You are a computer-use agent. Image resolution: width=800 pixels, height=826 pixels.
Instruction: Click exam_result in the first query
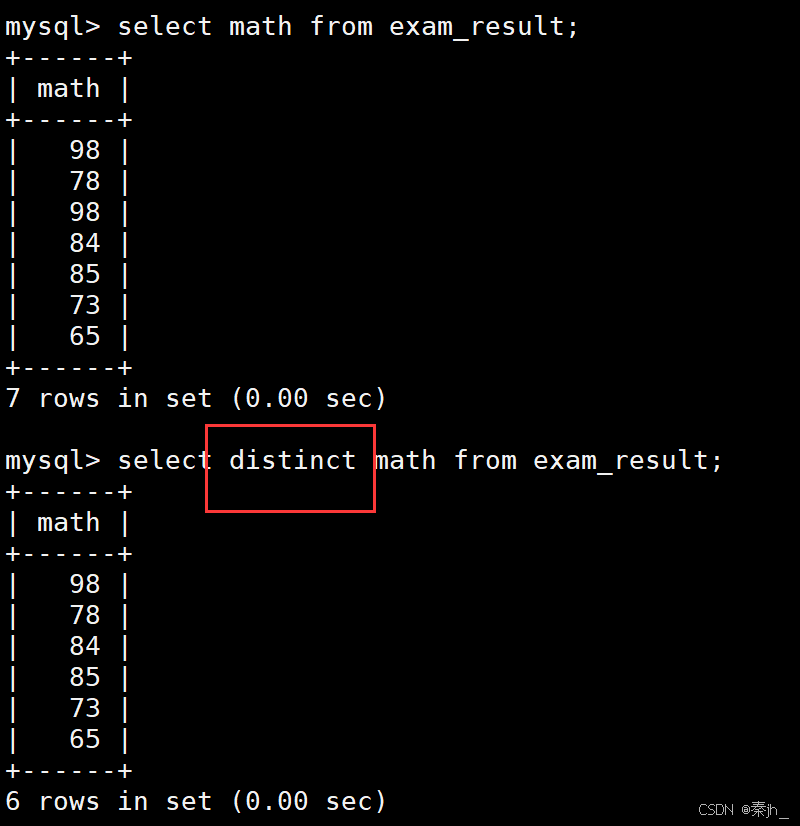483,27
